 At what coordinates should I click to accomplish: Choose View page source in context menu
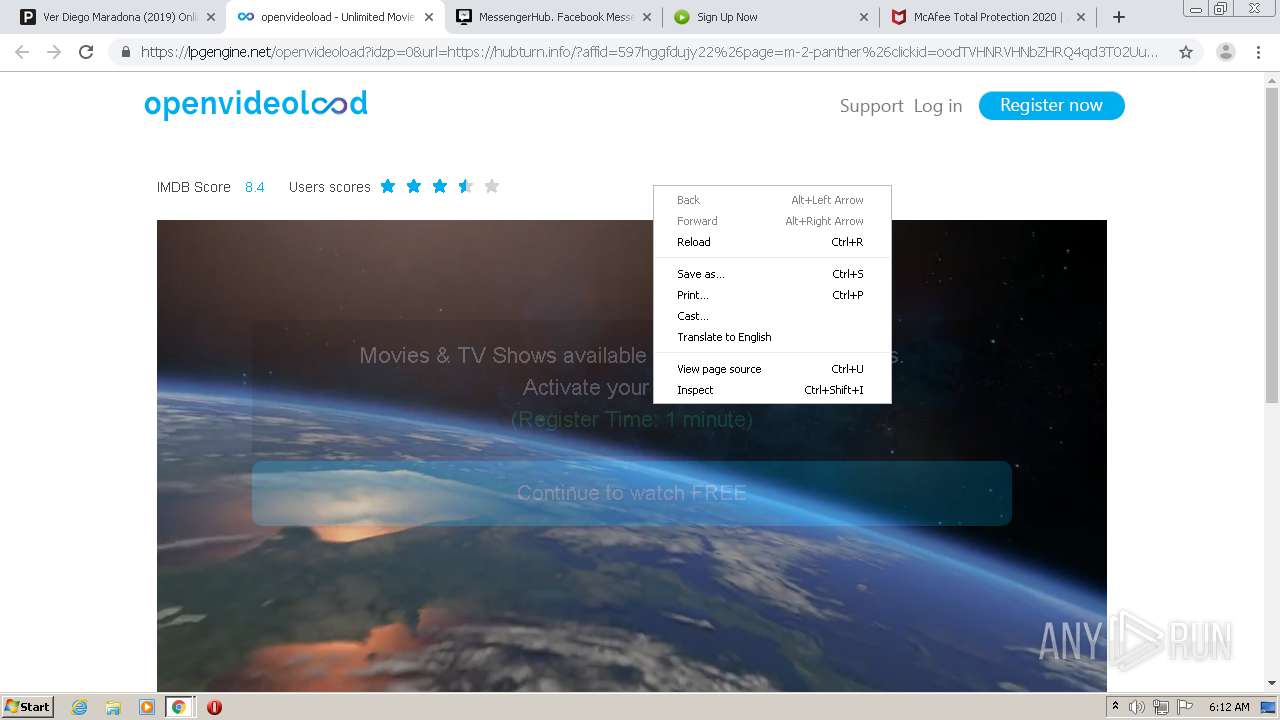[x=772, y=369]
